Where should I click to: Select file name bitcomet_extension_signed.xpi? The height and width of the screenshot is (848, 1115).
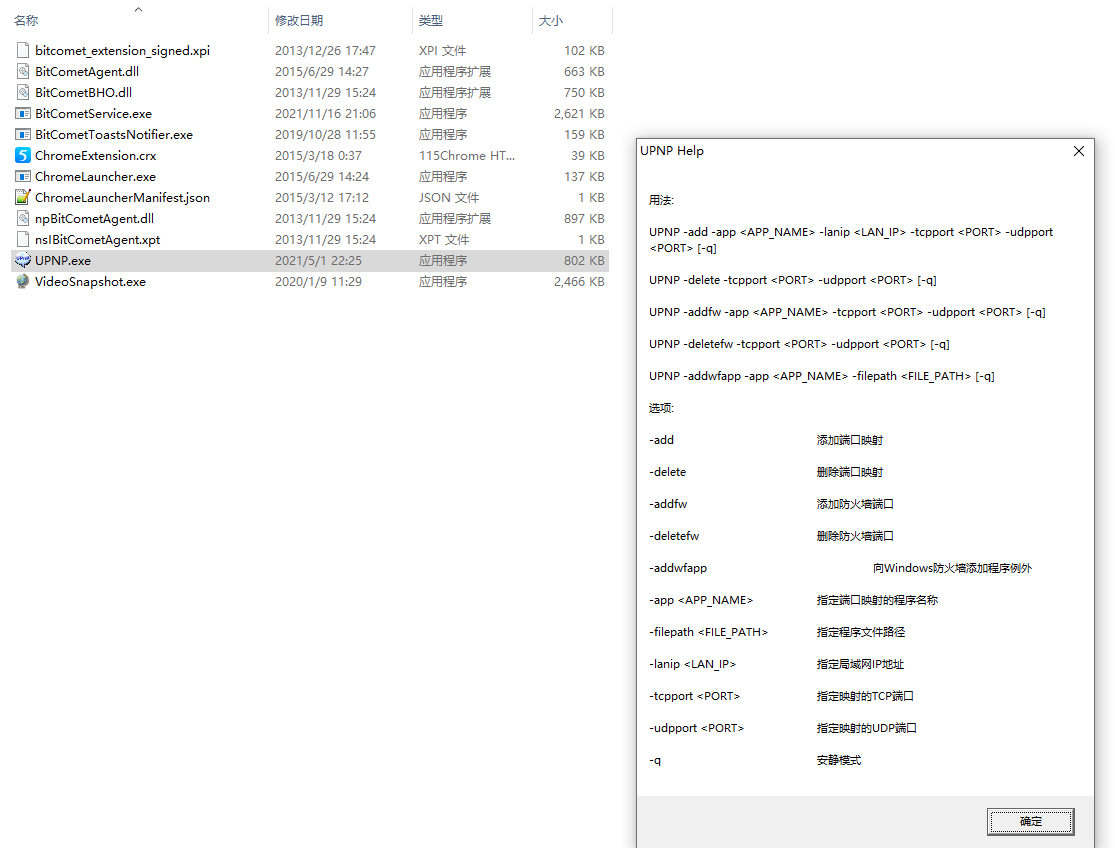(x=122, y=50)
